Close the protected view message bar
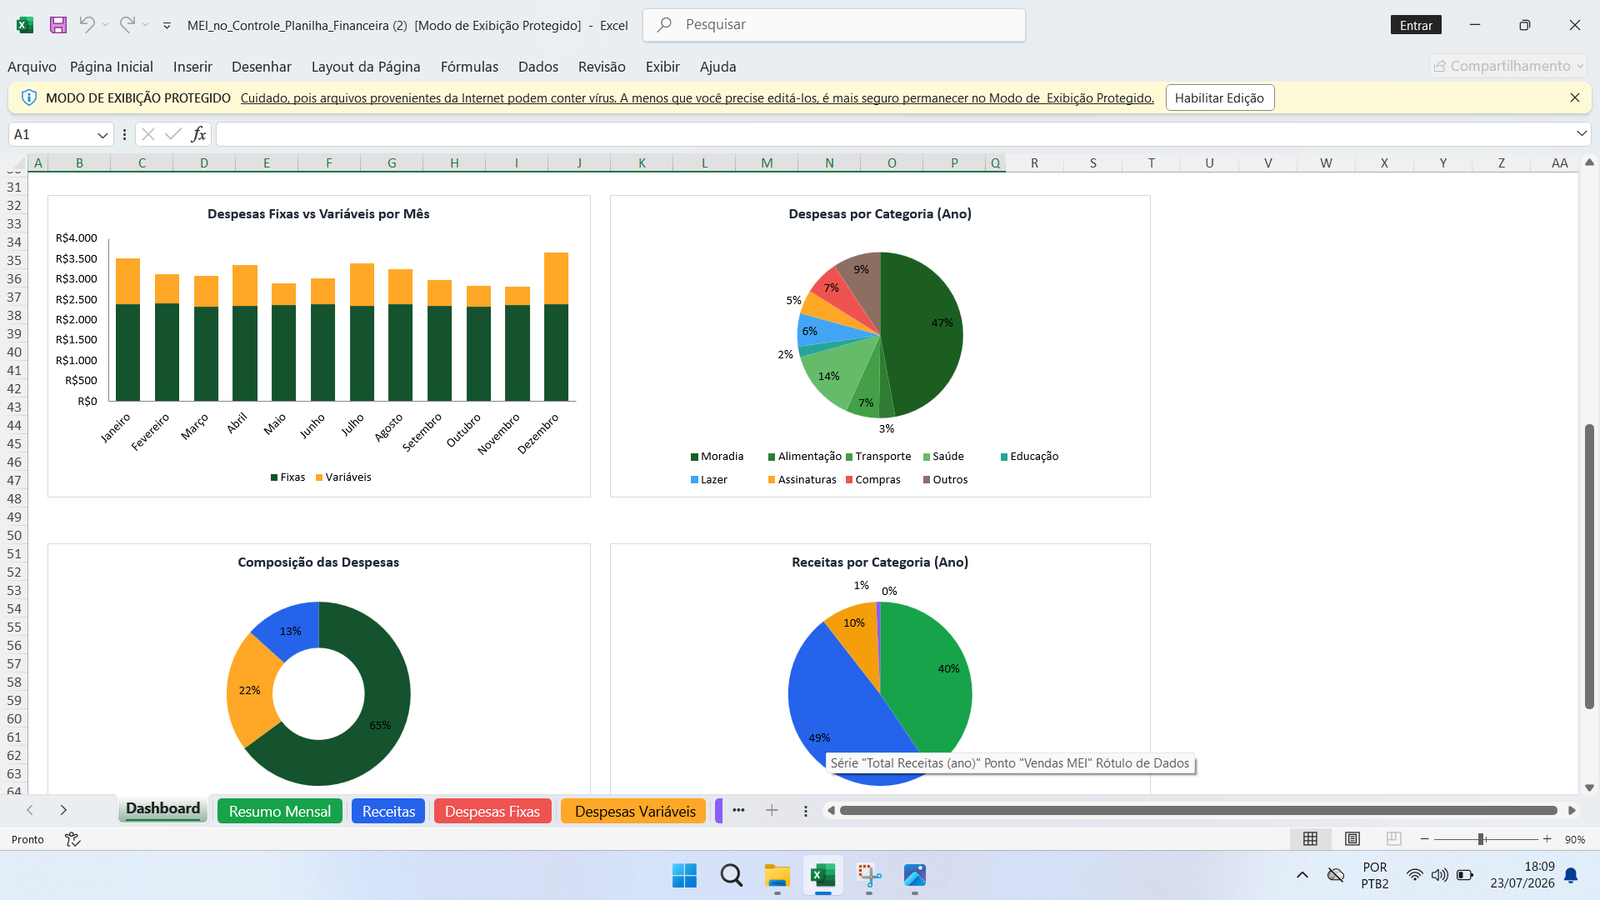Viewport: 1600px width, 900px height. (x=1575, y=98)
